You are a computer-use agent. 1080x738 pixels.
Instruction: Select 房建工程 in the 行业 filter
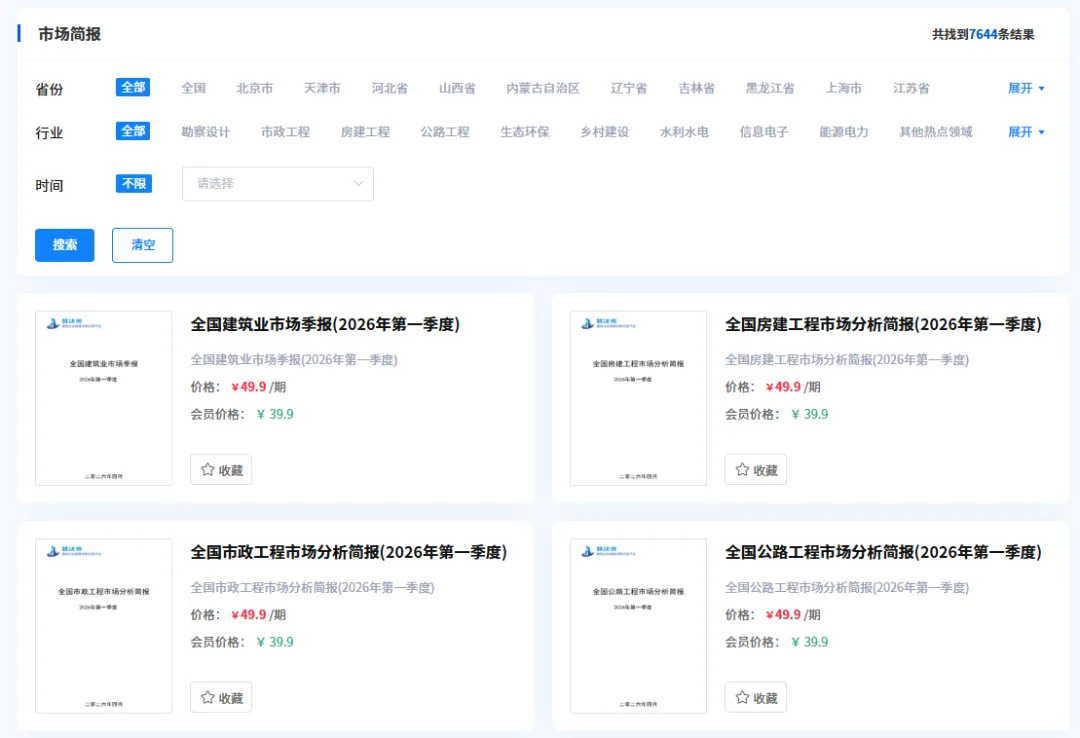pos(366,131)
